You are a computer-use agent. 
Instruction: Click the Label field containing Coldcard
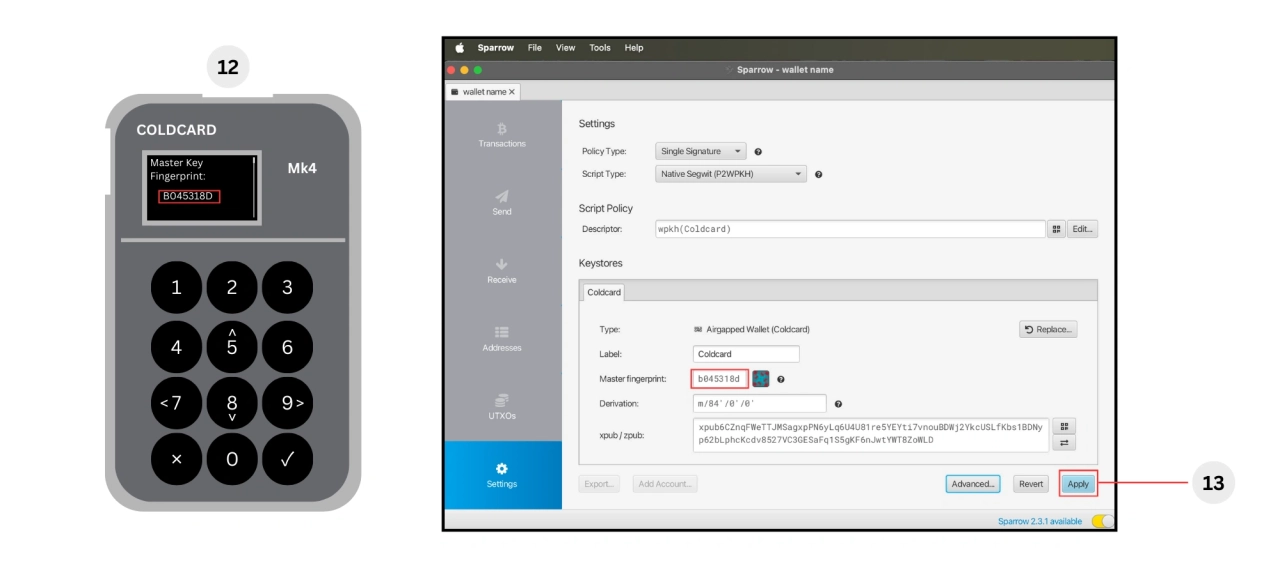(x=746, y=354)
